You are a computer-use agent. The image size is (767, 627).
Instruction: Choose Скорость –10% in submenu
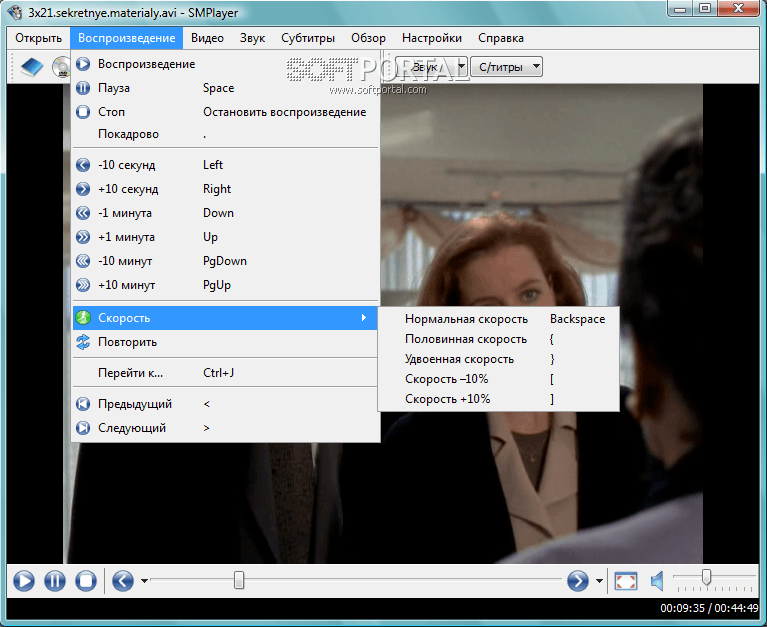498,379
